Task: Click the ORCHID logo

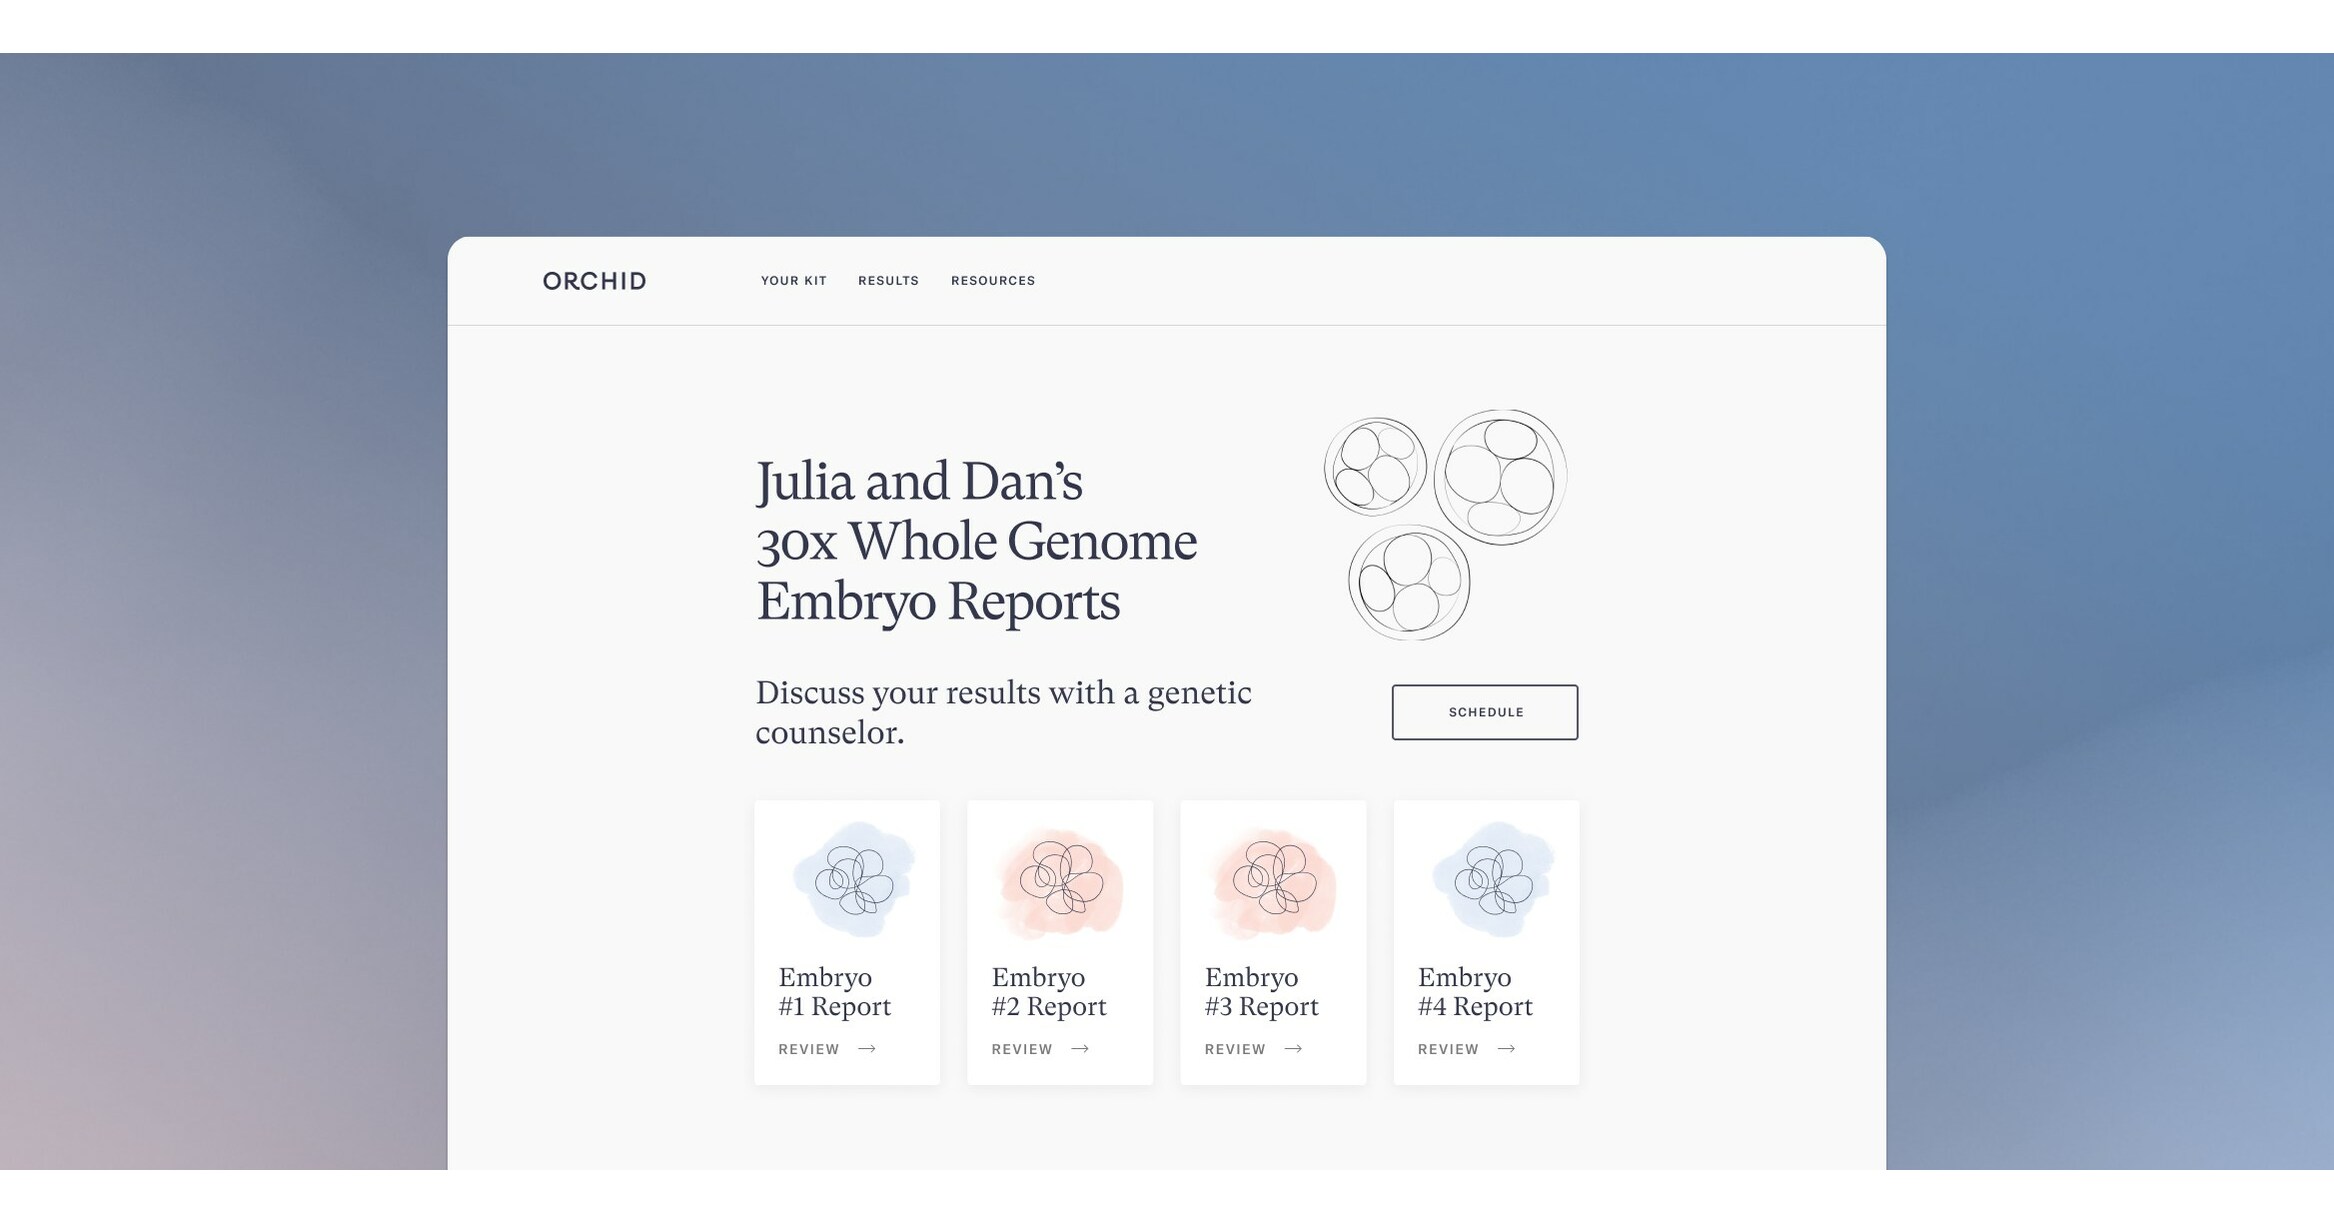Action: tap(595, 281)
